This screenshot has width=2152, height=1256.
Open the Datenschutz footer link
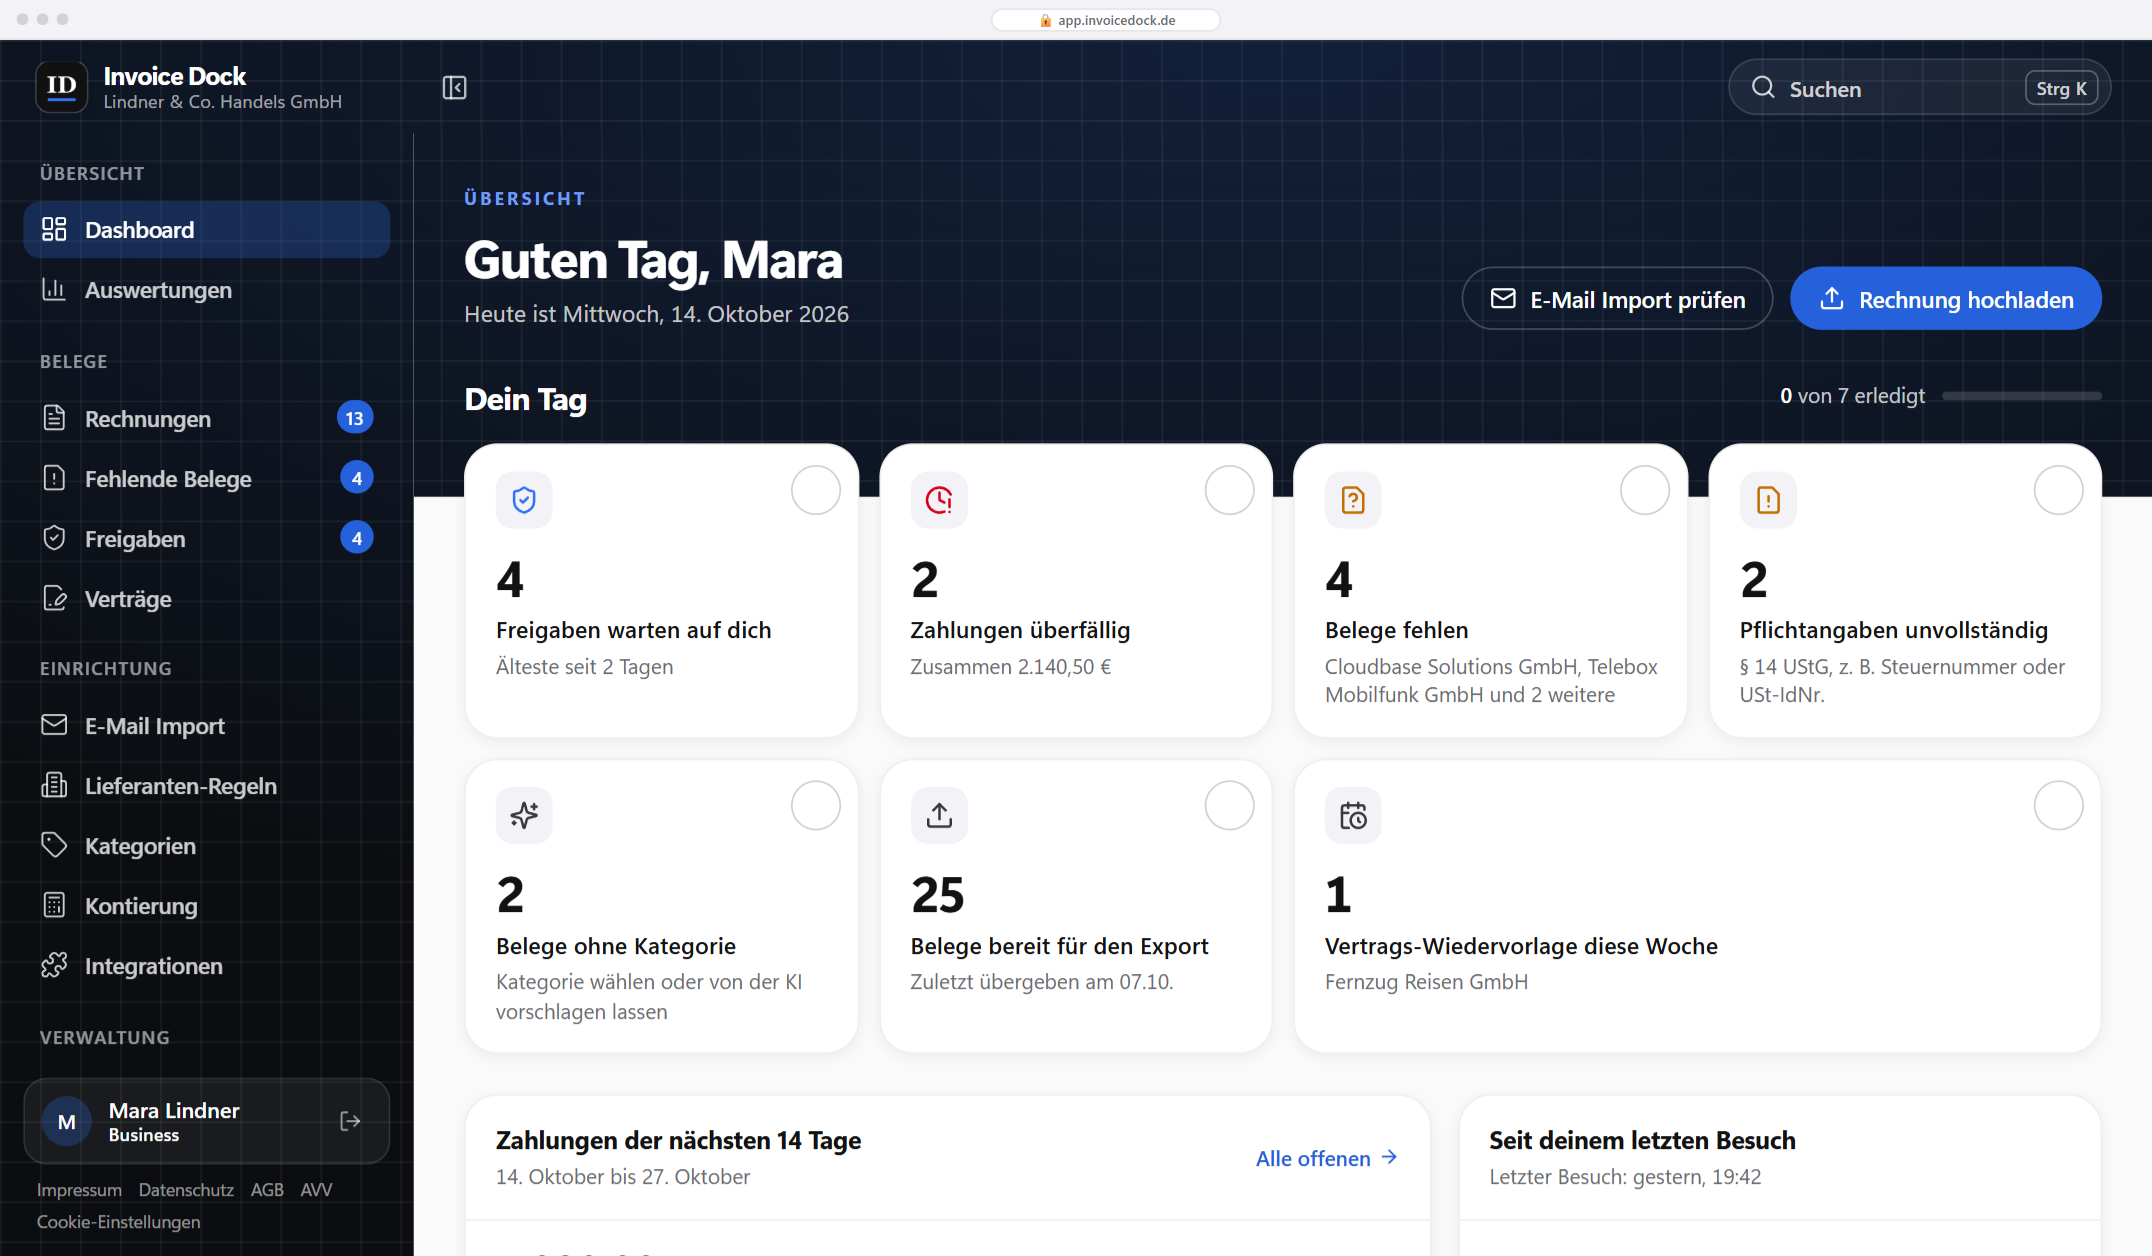(x=186, y=1189)
